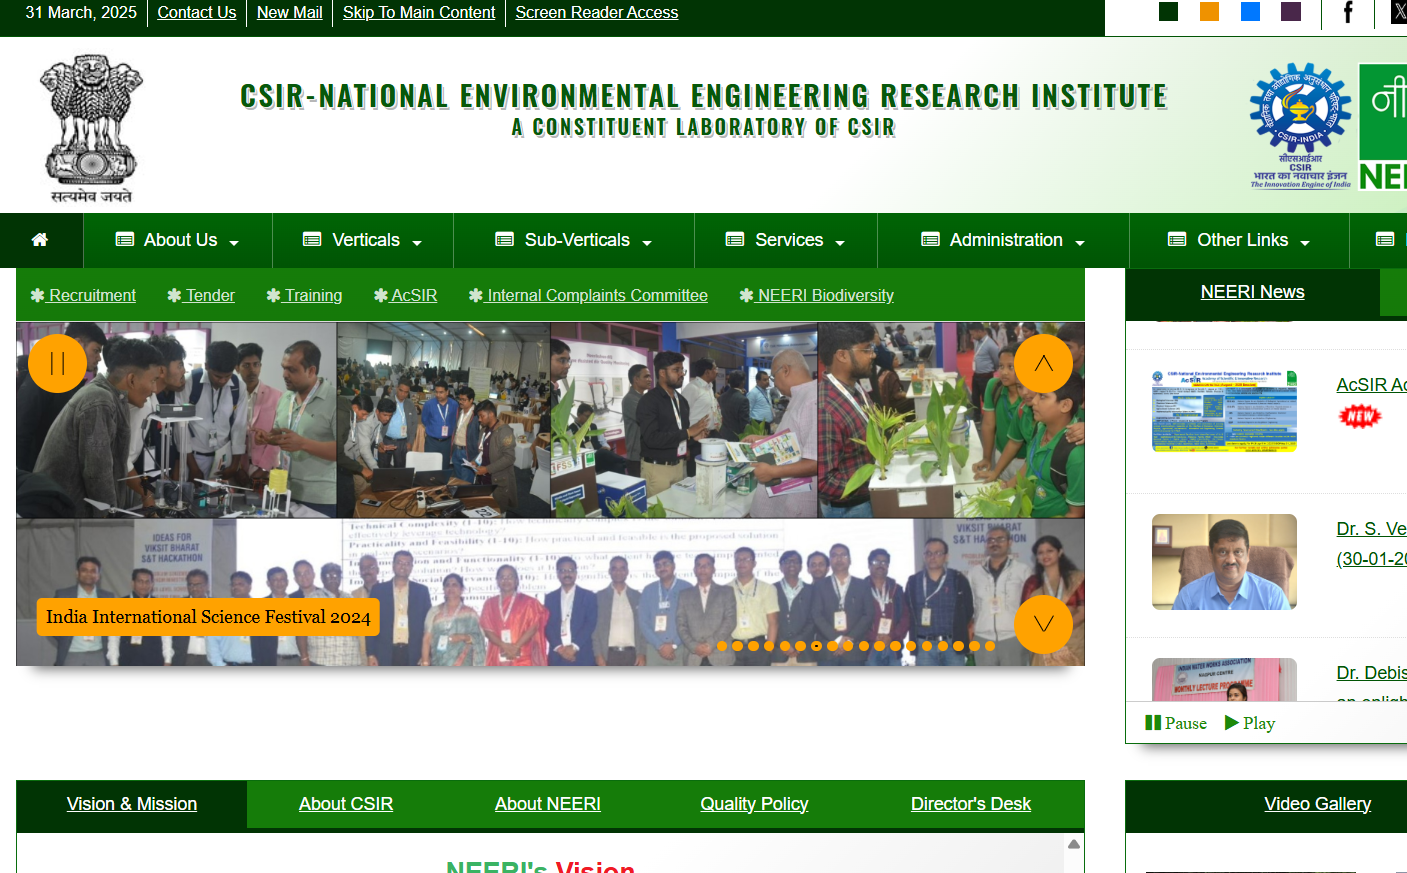Open the Services menu

(x=786, y=240)
